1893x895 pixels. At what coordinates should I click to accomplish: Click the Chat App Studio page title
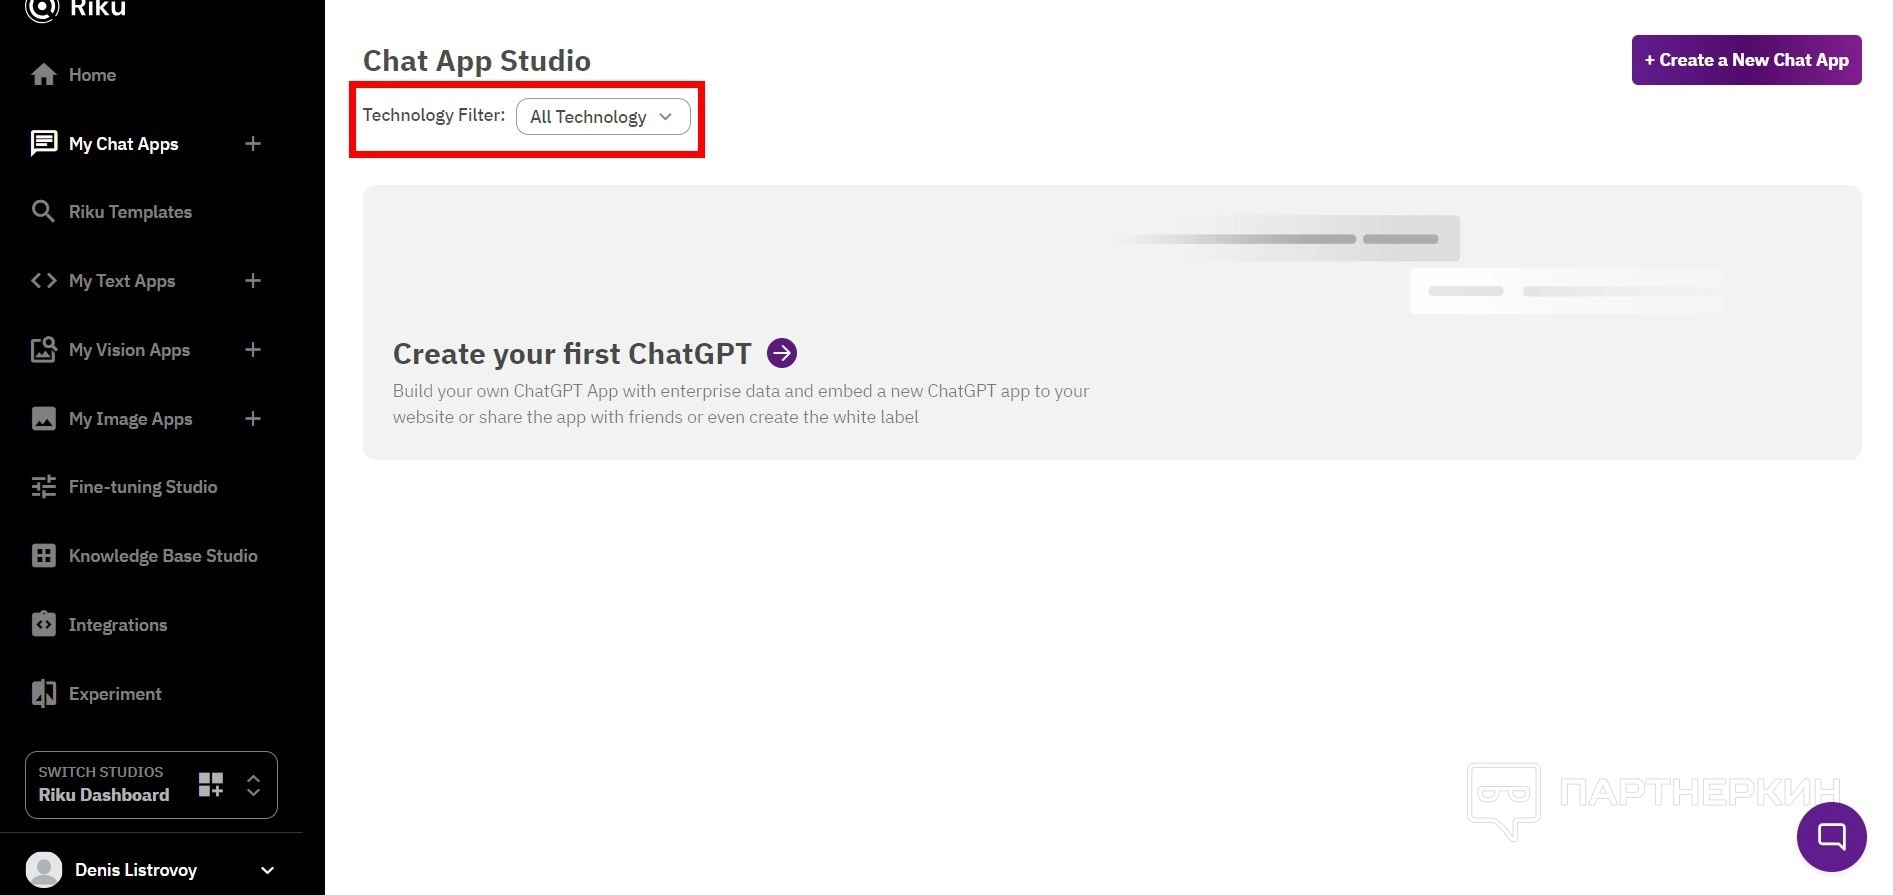pyautogui.click(x=477, y=60)
